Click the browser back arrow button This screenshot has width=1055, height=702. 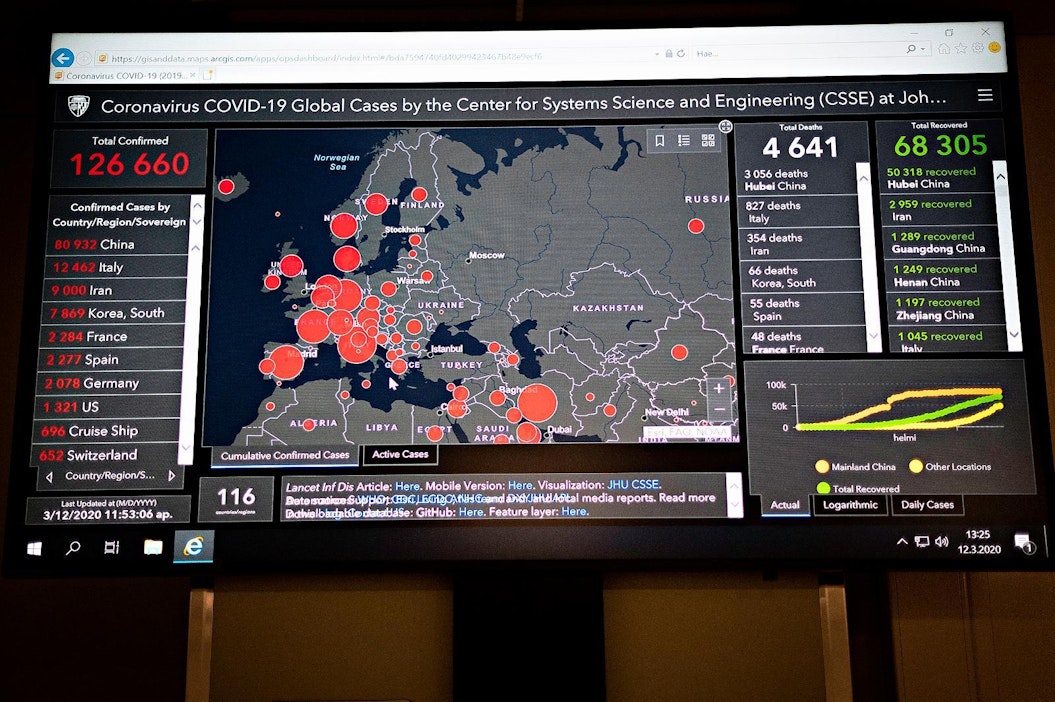tap(63, 58)
